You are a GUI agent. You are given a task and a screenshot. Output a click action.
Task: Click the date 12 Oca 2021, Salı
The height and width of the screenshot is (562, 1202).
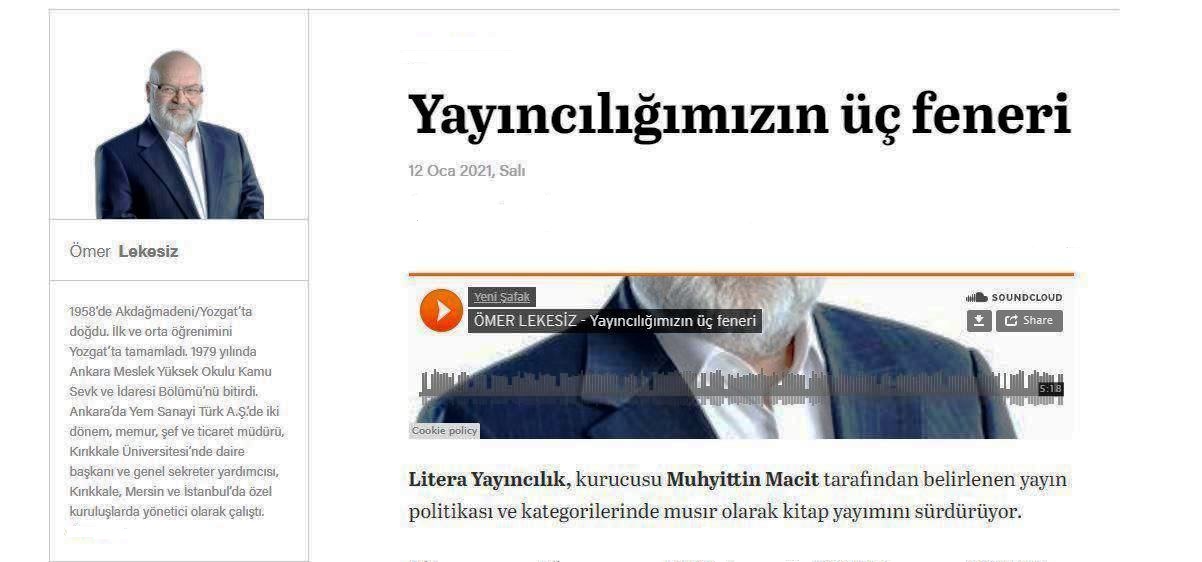pyautogui.click(x=467, y=170)
